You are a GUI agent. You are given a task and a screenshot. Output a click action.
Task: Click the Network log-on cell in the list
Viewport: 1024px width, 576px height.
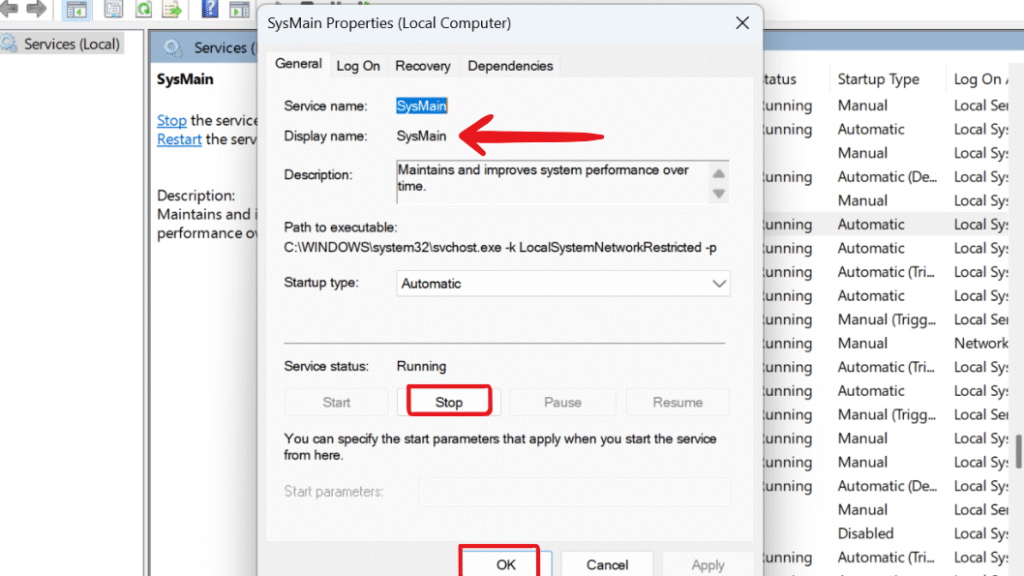[981, 344]
